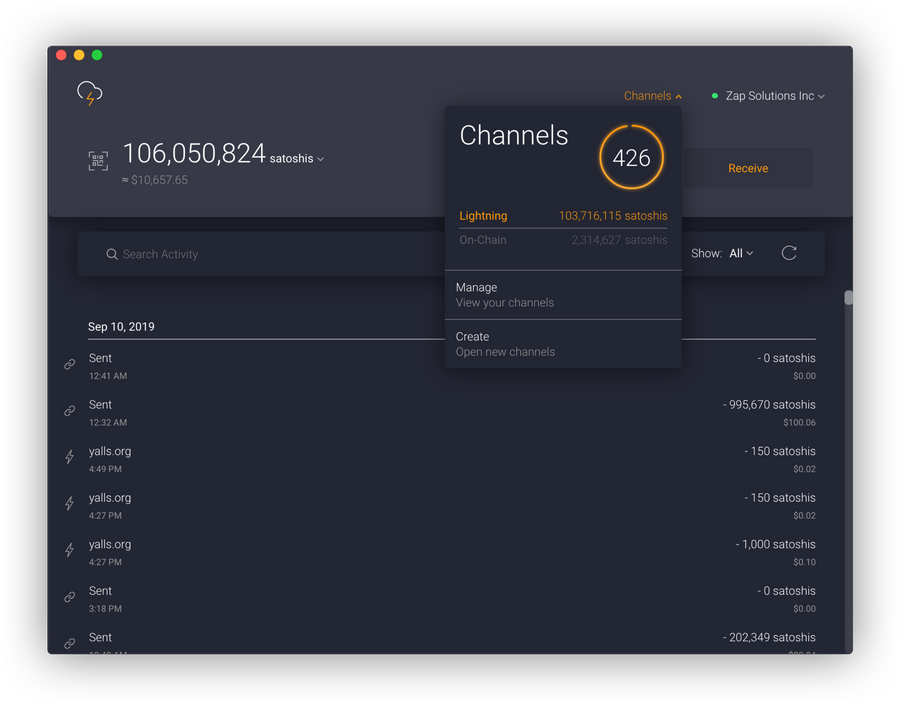Collapse the Channels dropdown menu
Image resolution: width=900 pixels, height=703 pixels.
pyautogui.click(x=653, y=96)
